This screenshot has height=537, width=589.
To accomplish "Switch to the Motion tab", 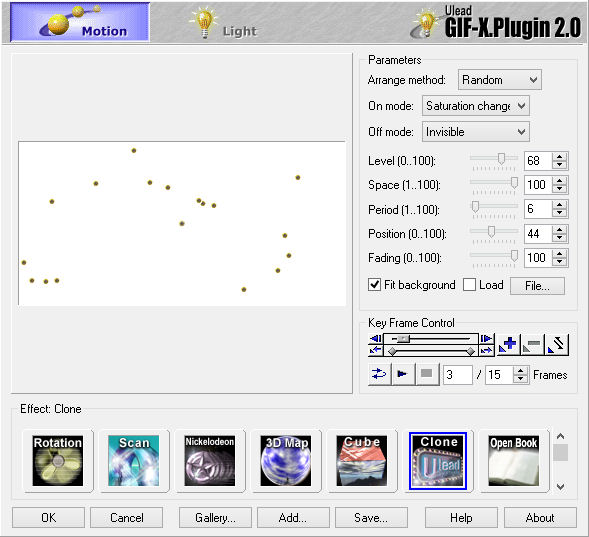I will pos(80,22).
